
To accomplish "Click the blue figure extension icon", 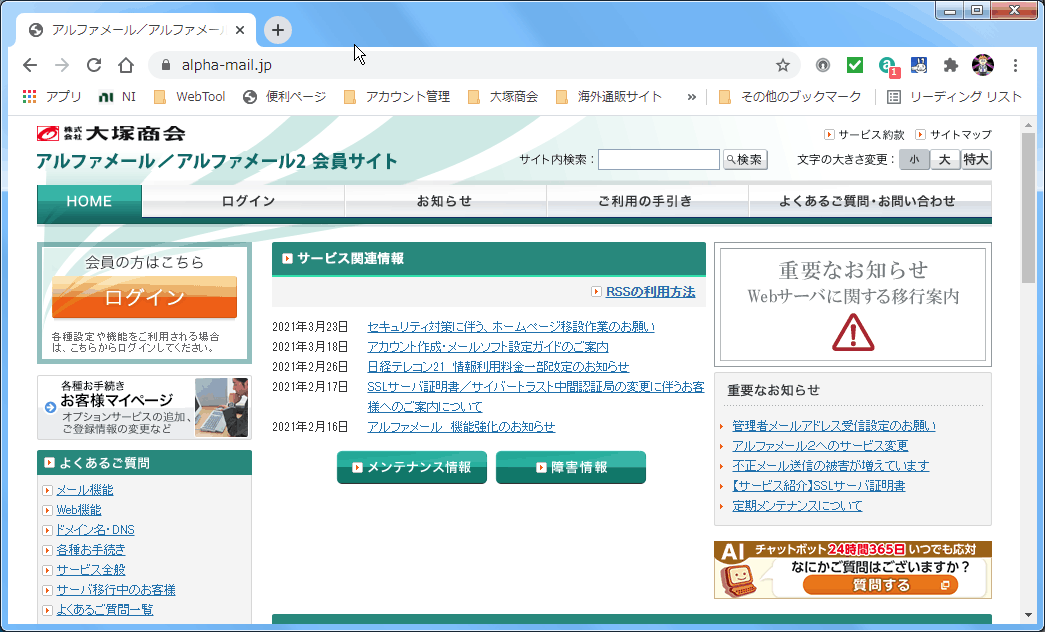I will tap(919, 65).
